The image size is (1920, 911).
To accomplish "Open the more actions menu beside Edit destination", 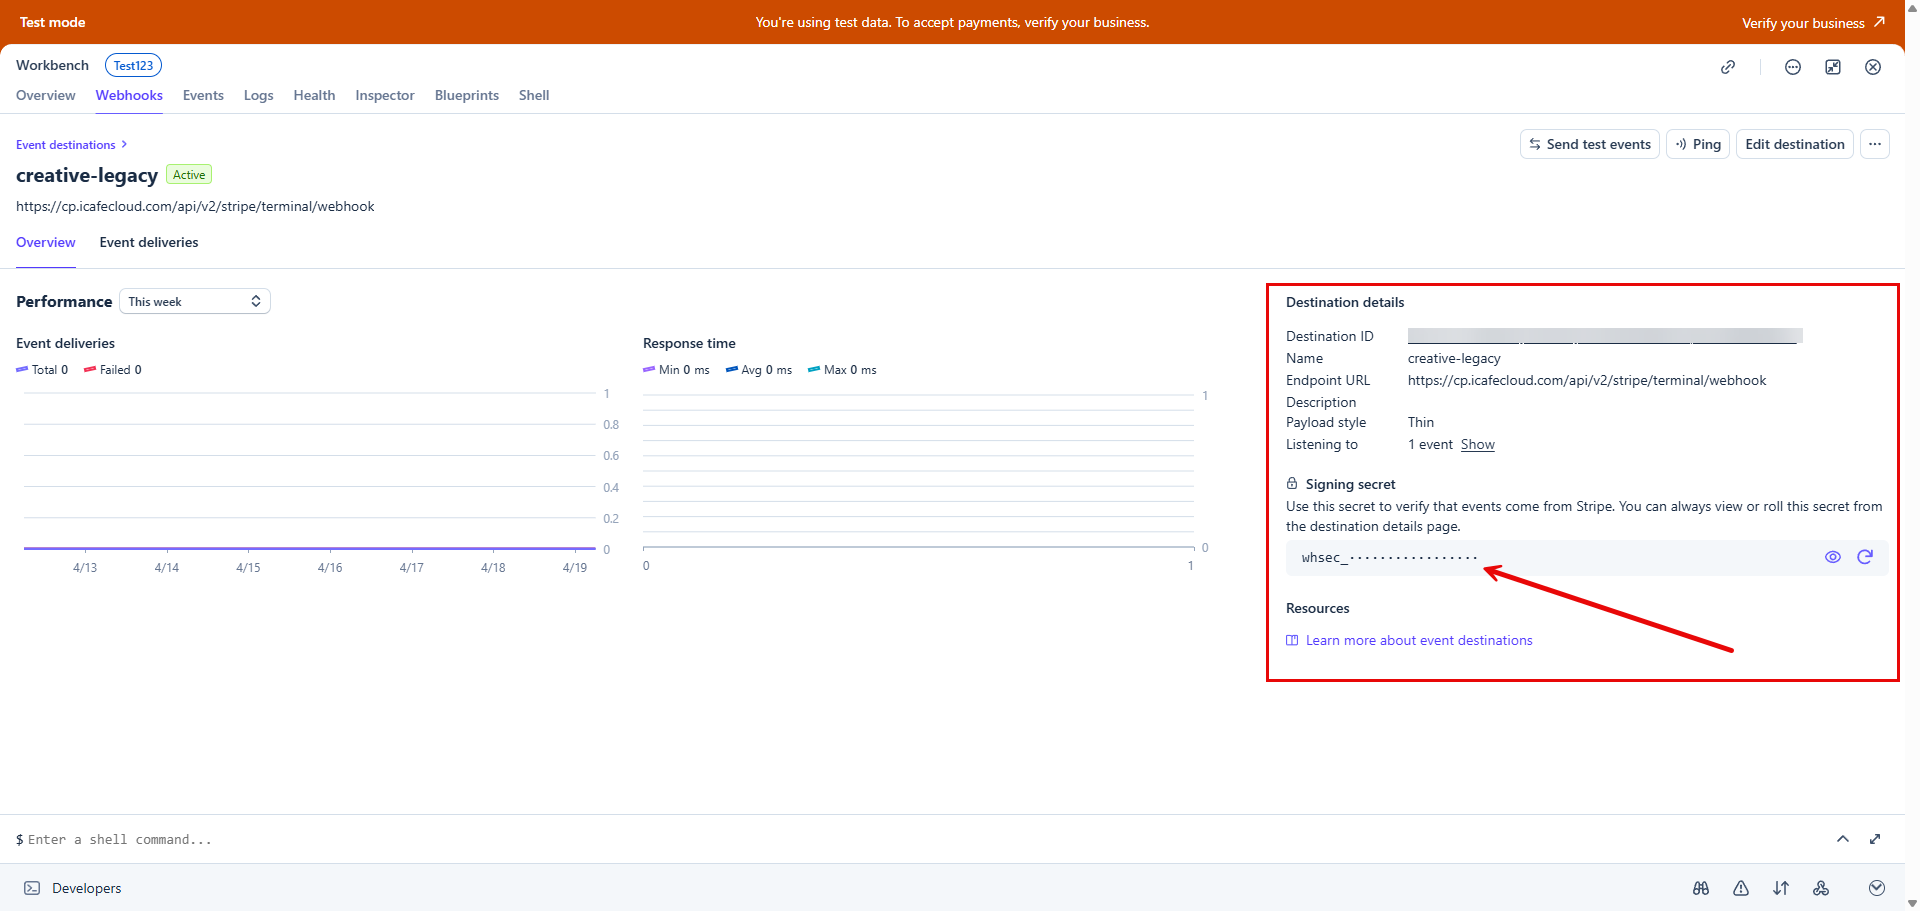I will (1874, 144).
